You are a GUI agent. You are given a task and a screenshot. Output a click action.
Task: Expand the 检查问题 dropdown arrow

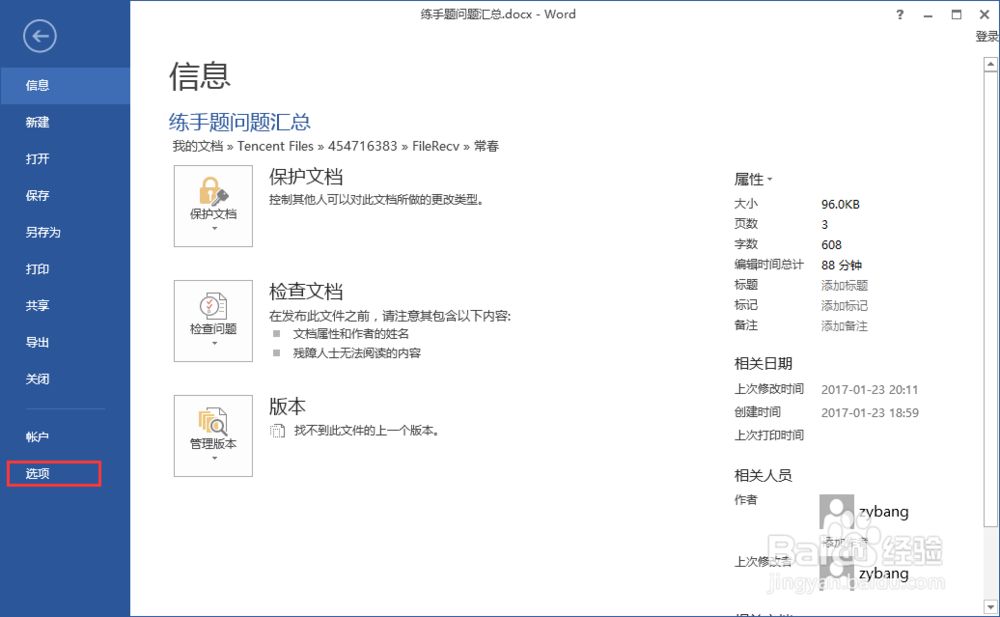pyautogui.click(x=213, y=343)
